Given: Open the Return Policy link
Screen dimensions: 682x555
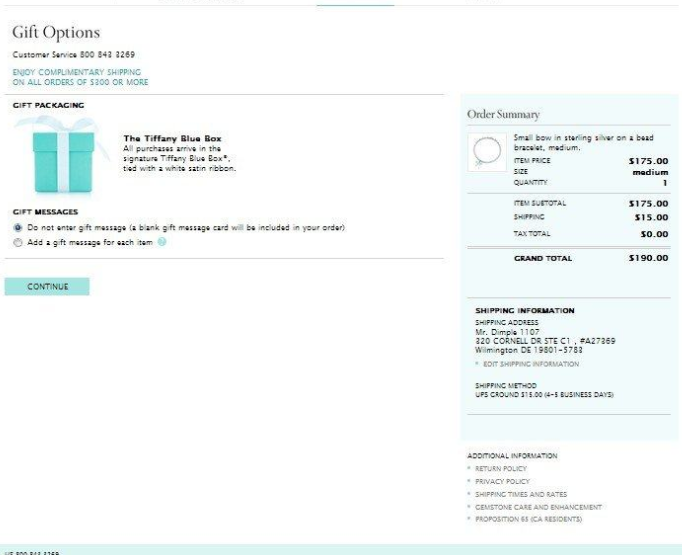Looking at the screenshot, I should click(501, 468).
